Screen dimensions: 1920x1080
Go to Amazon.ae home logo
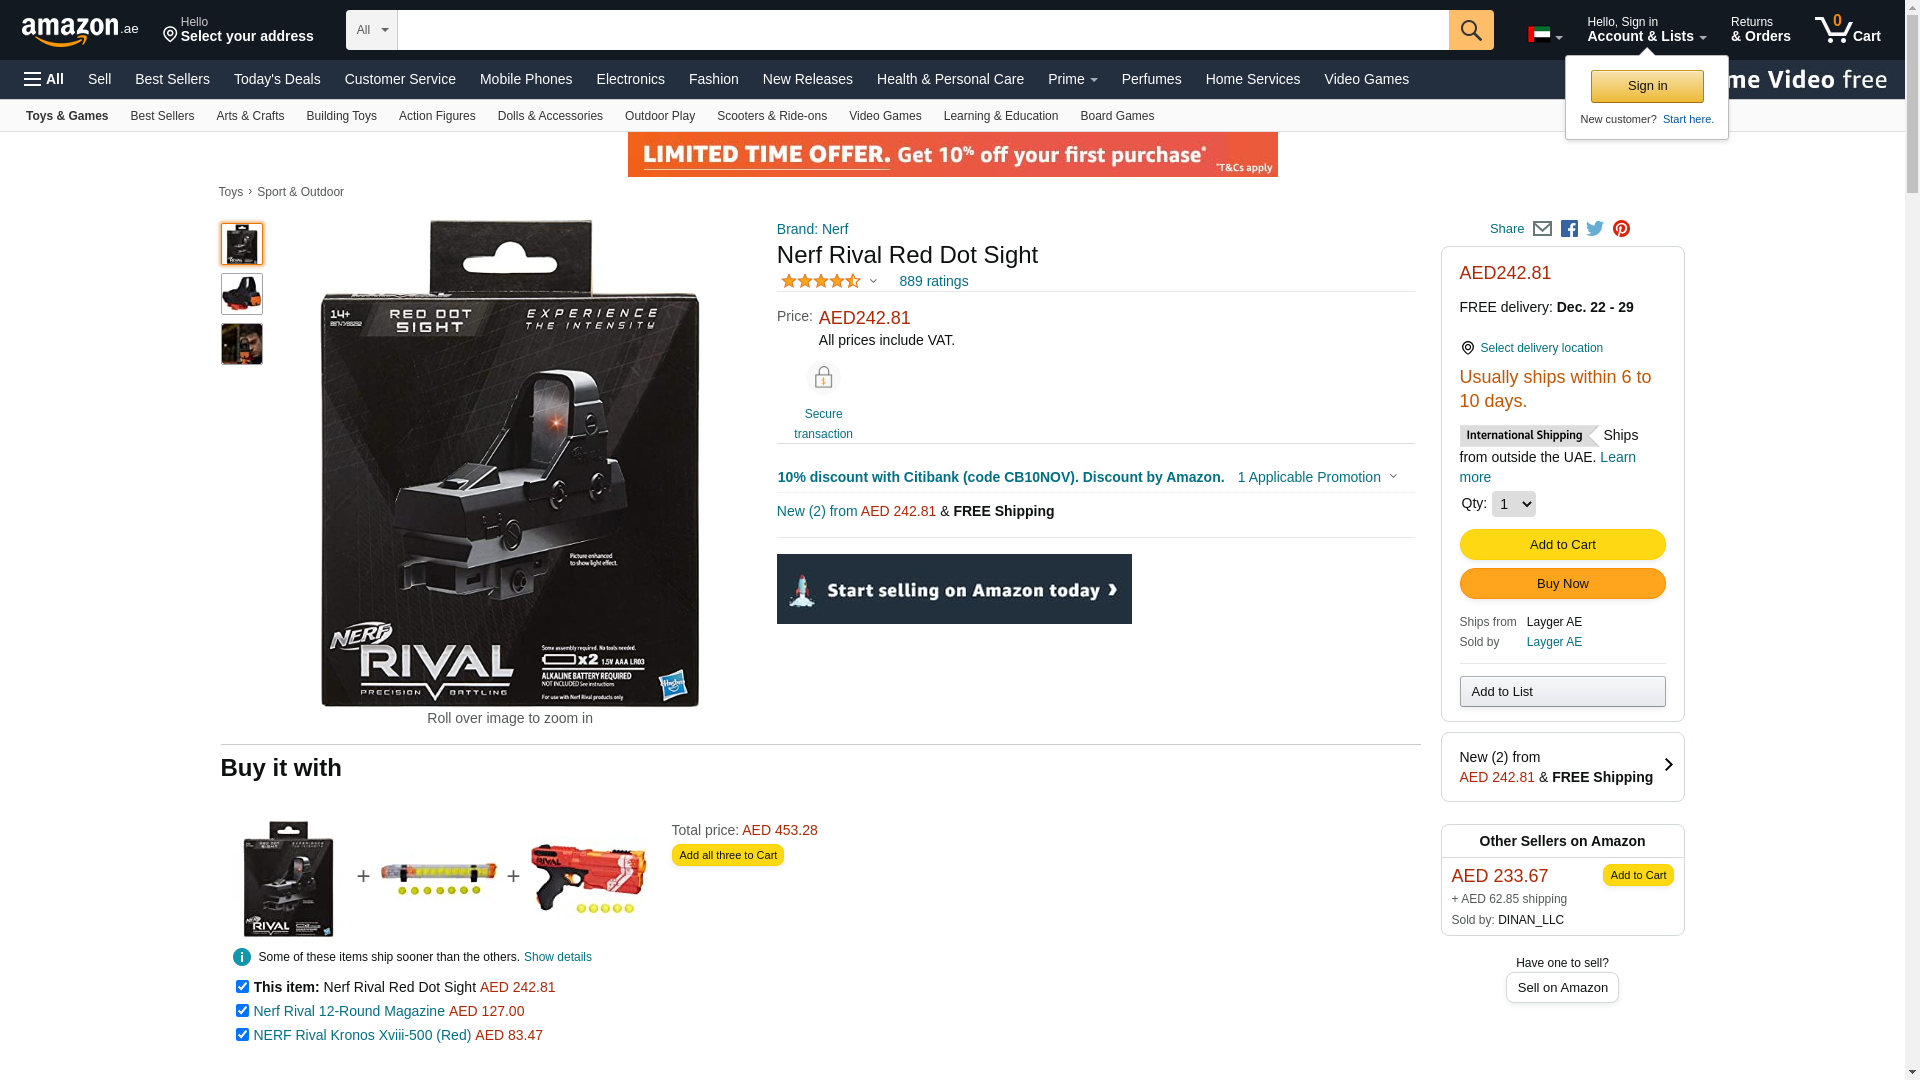coord(80,30)
